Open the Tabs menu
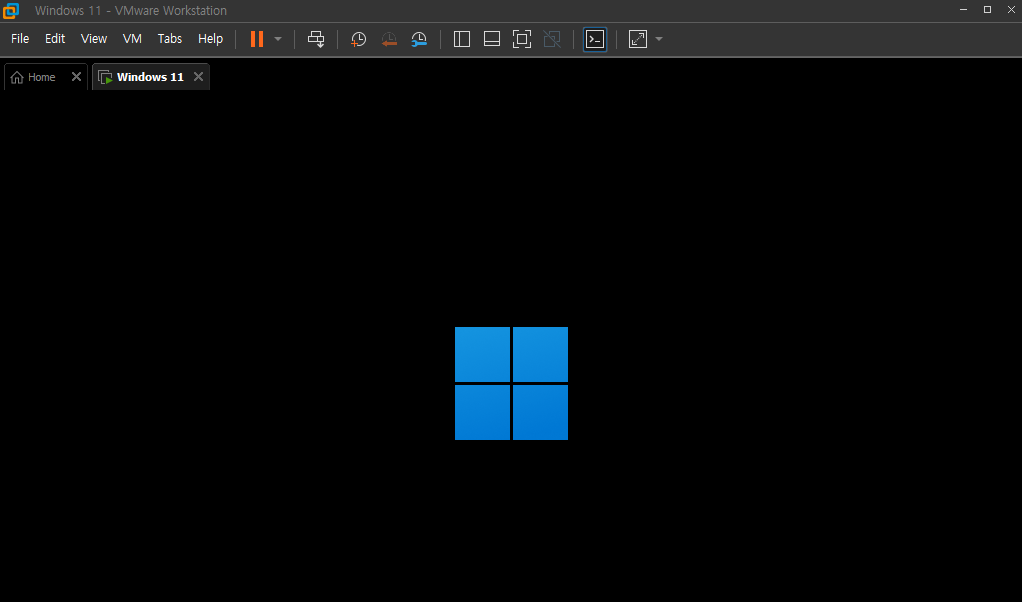The image size is (1022, 602). click(x=169, y=39)
